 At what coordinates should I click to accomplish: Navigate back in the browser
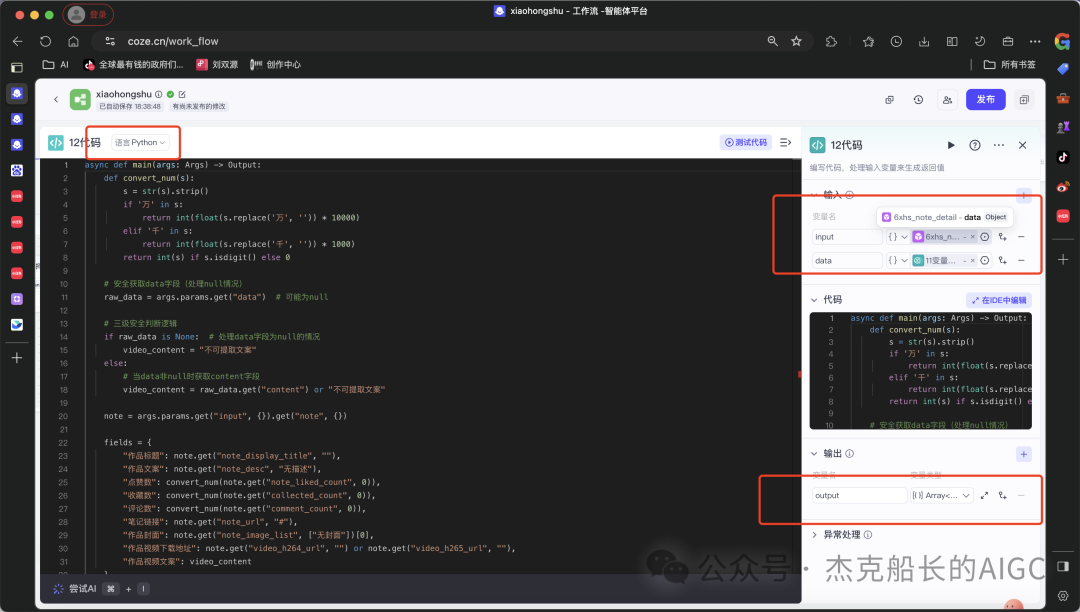[18, 41]
